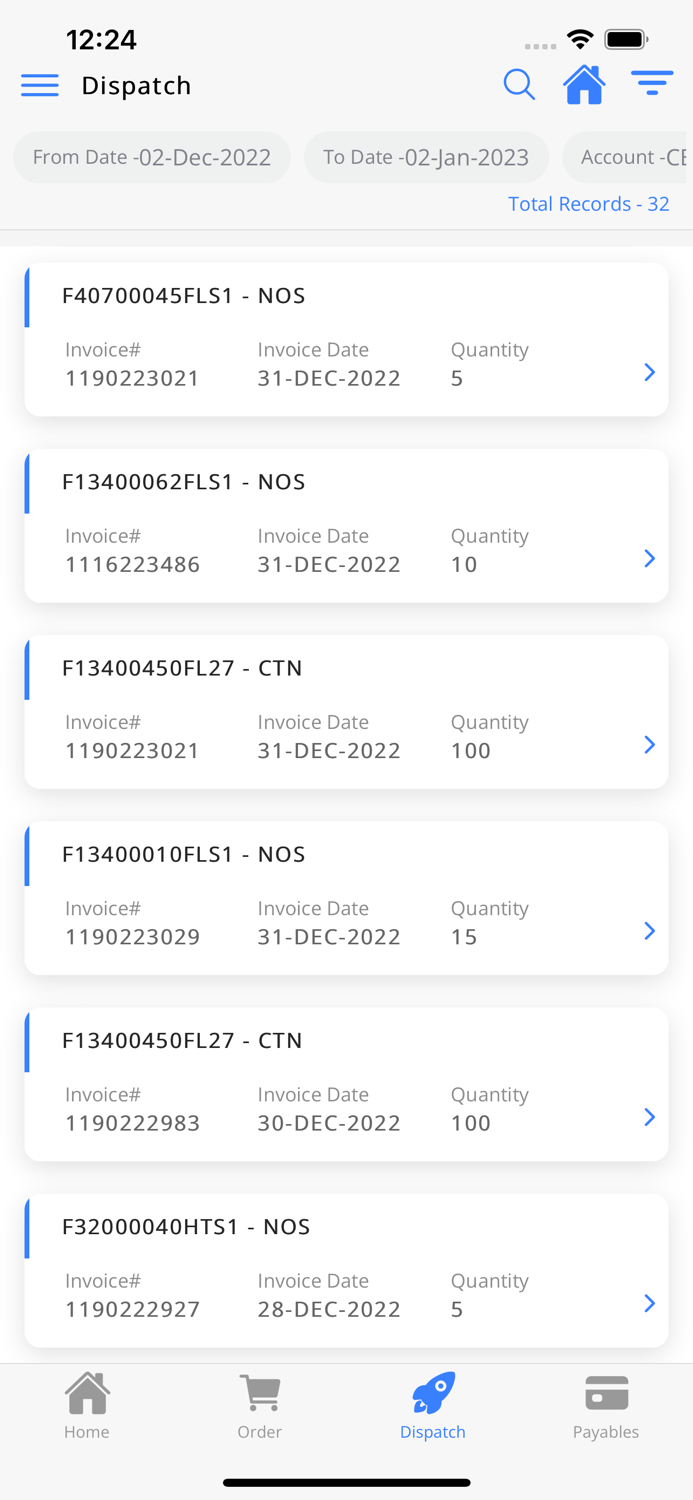Expand details for invoice 1190223021
Viewport: 693px width, 1500px height.
[x=649, y=372]
